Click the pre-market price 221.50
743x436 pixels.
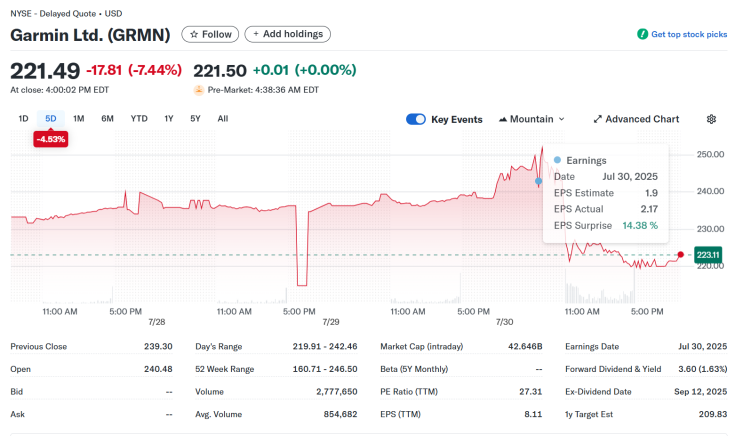pos(220,71)
